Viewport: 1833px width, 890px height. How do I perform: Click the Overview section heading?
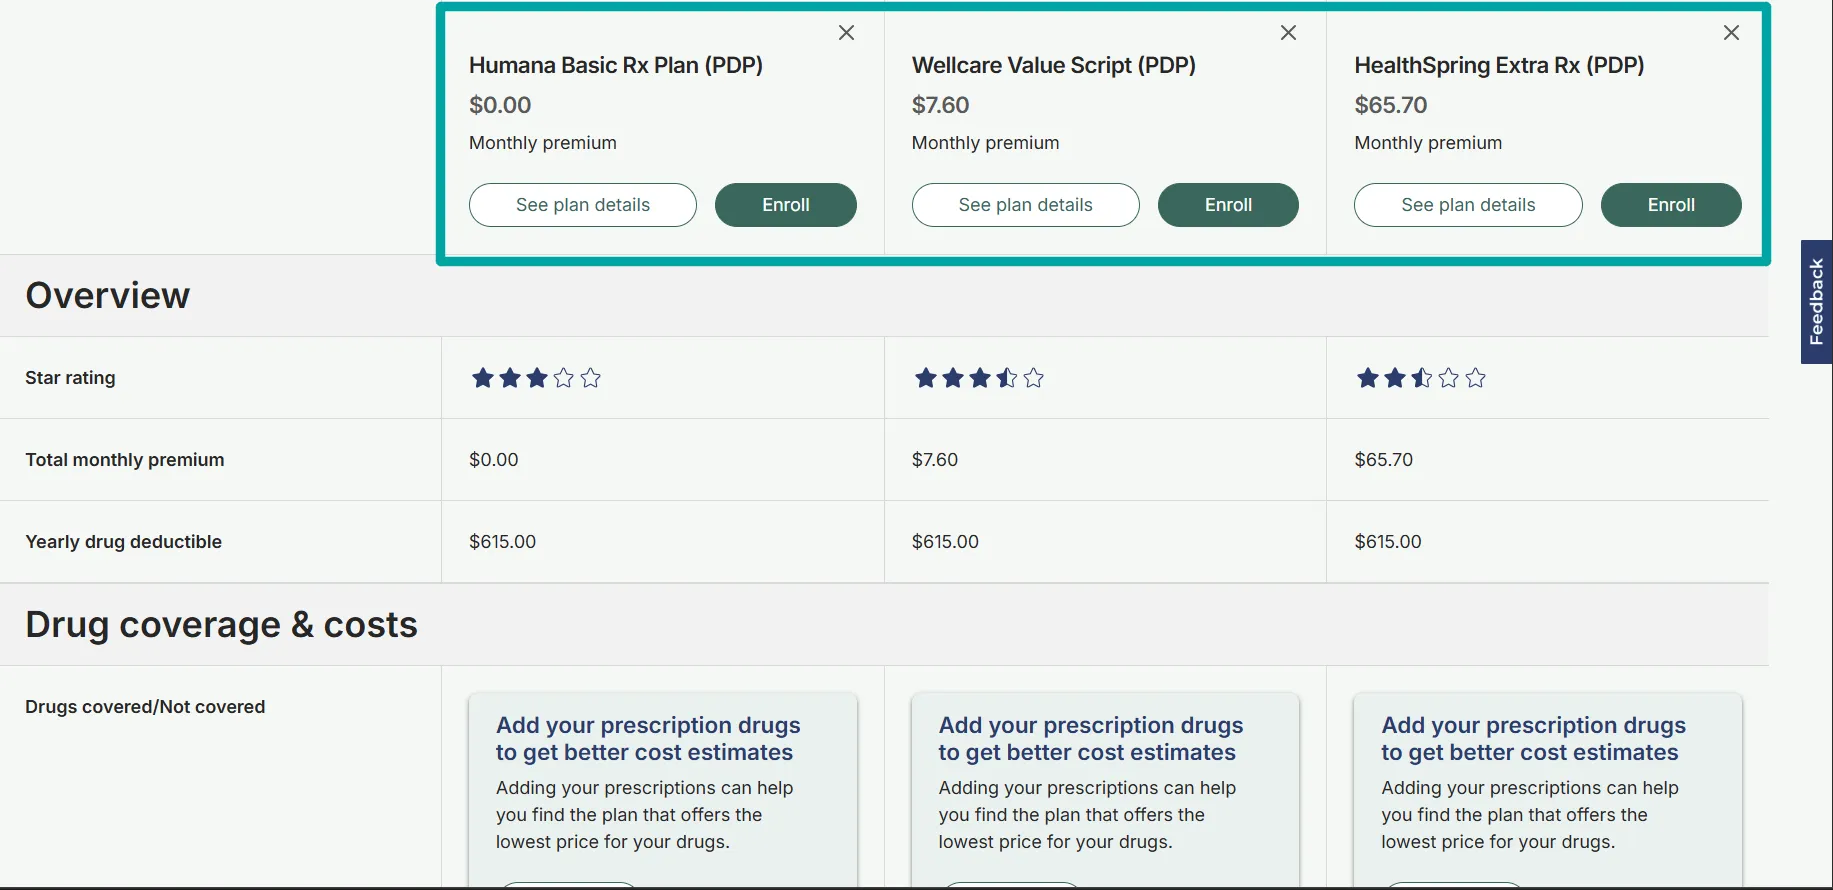(108, 296)
